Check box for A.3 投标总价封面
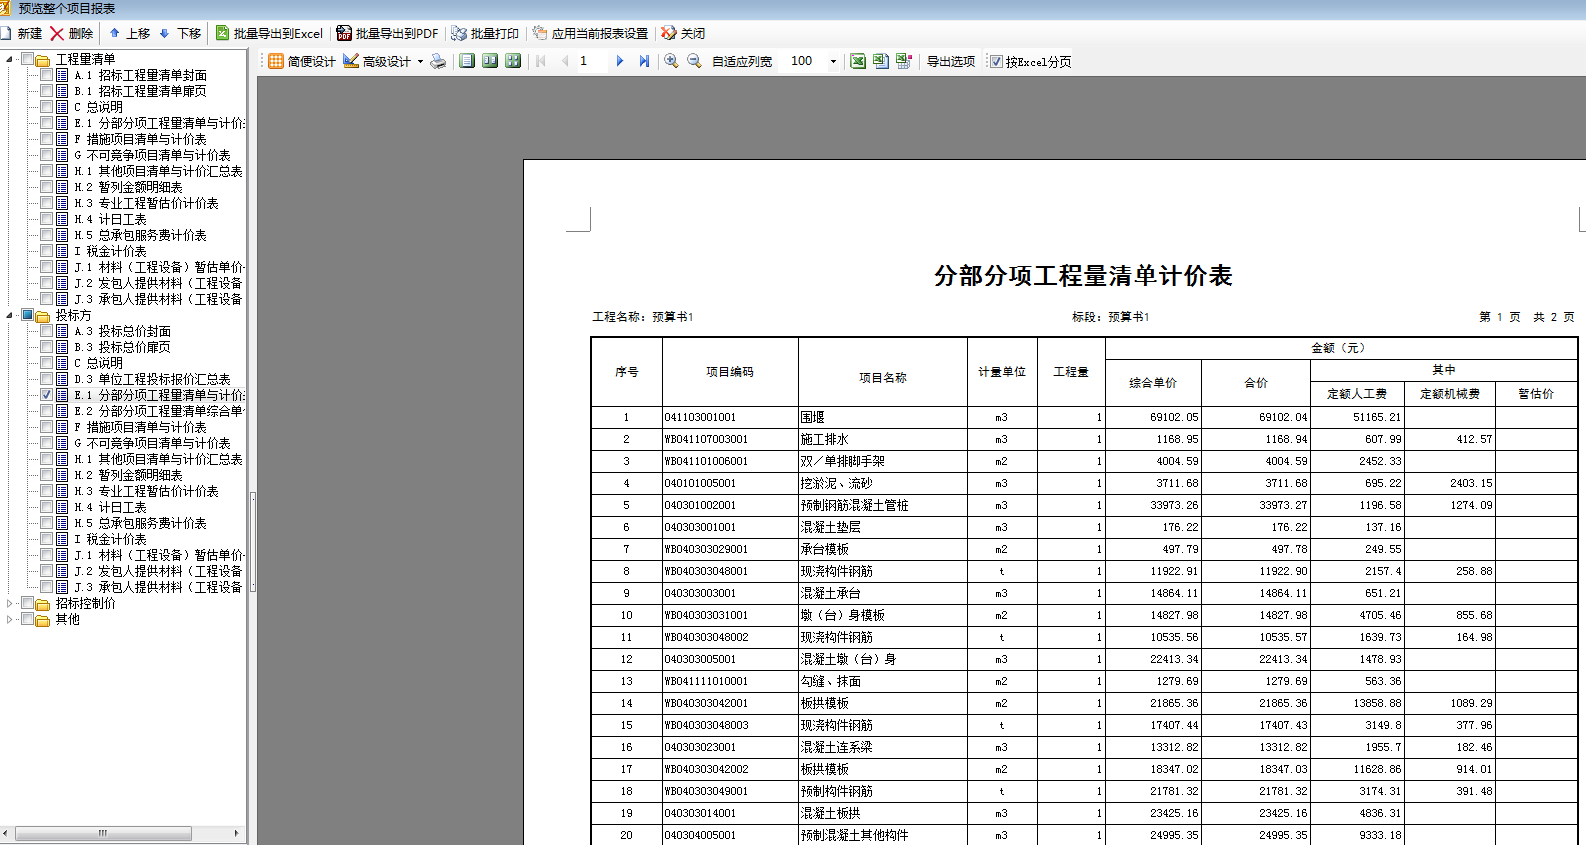 46,331
